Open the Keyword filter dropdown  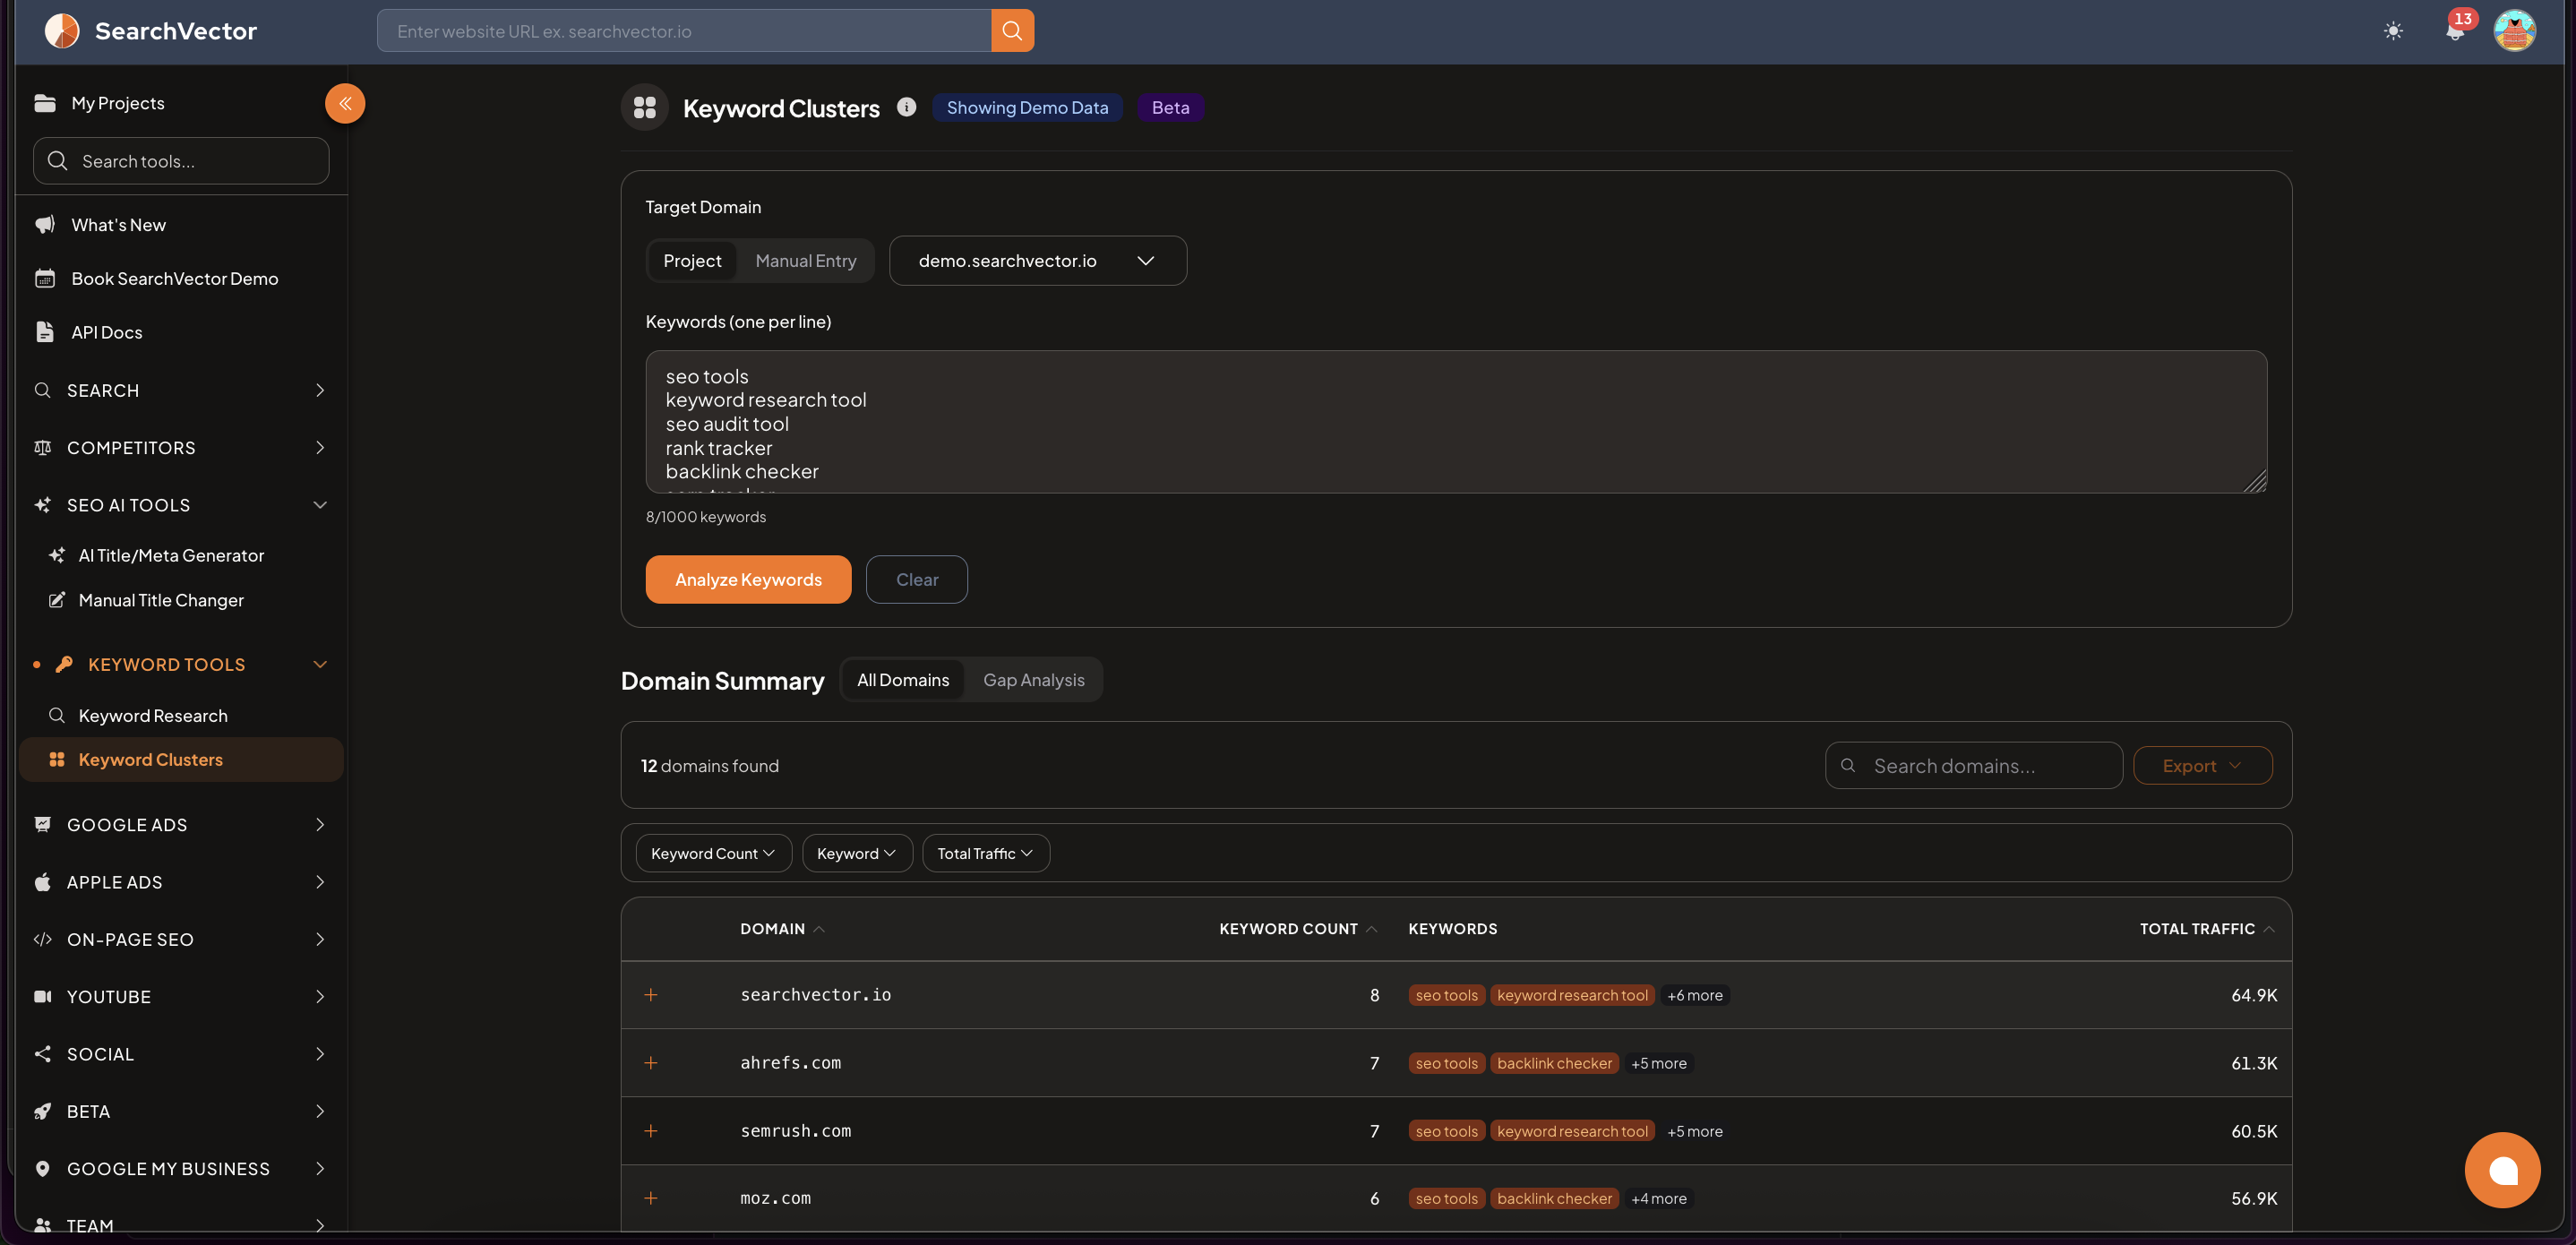(x=856, y=853)
